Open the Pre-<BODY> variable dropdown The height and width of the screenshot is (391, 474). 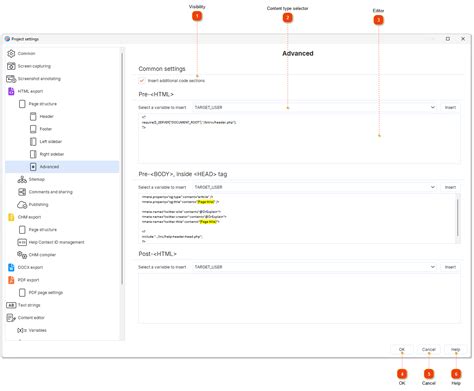point(315,187)
